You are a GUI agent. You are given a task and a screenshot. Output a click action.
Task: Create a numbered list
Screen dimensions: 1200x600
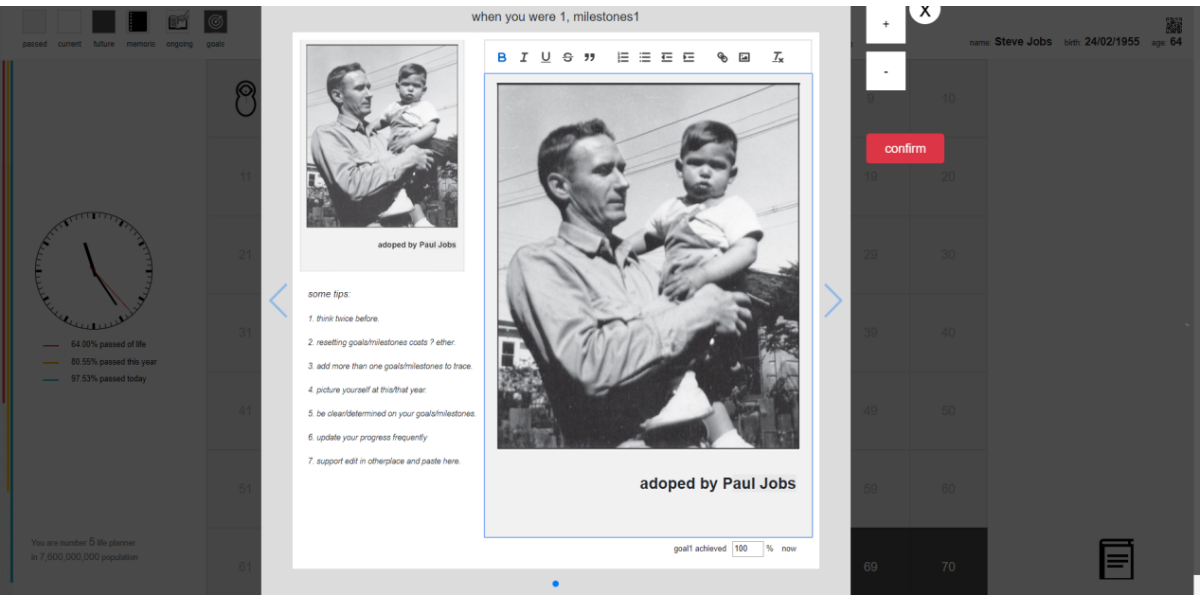(623, 57)
